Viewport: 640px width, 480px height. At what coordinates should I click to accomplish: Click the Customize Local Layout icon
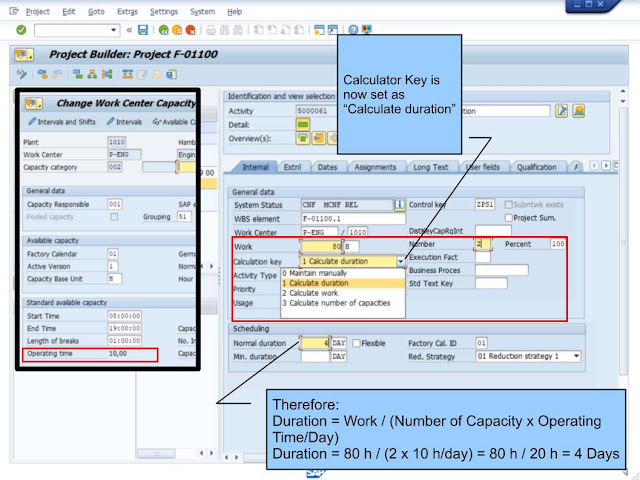(x=367, y=30)
